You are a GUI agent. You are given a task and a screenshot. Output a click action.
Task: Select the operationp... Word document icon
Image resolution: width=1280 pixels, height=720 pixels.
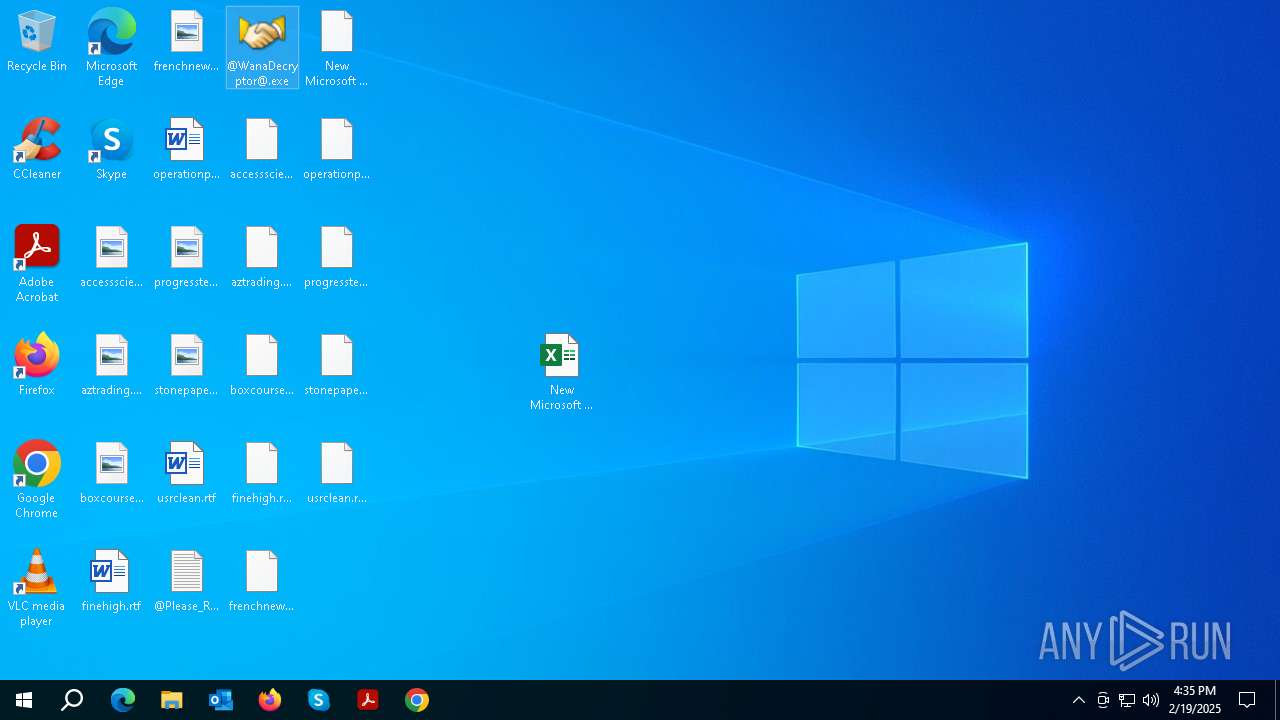click(x=186, y=151)
